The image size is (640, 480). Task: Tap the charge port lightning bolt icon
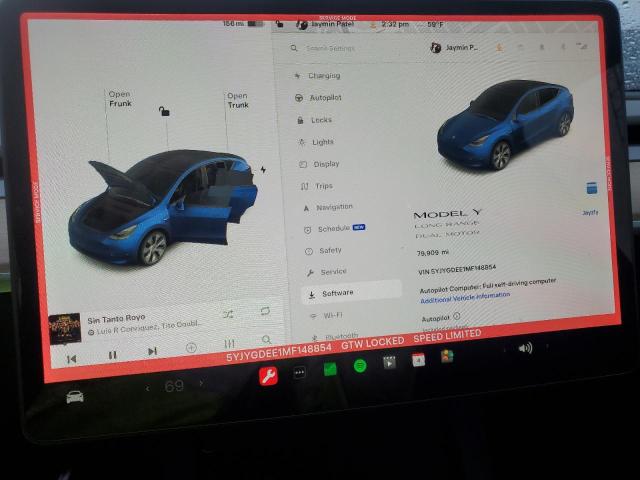(263, 169)
